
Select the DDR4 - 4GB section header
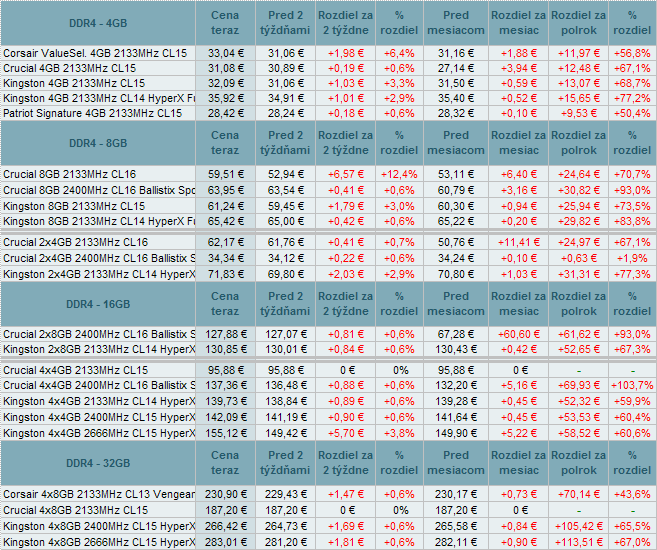[x=98, y=23]
